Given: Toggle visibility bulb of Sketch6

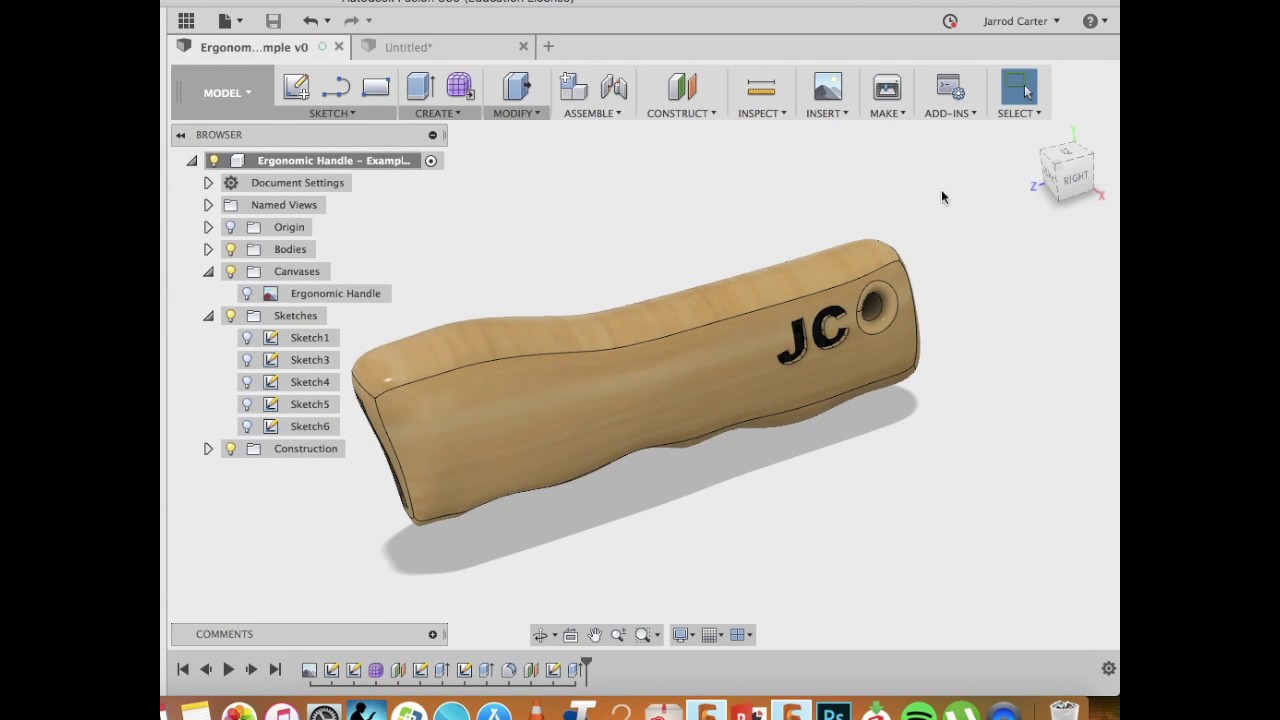Looking at the screenshot, I should pos(247,426).
